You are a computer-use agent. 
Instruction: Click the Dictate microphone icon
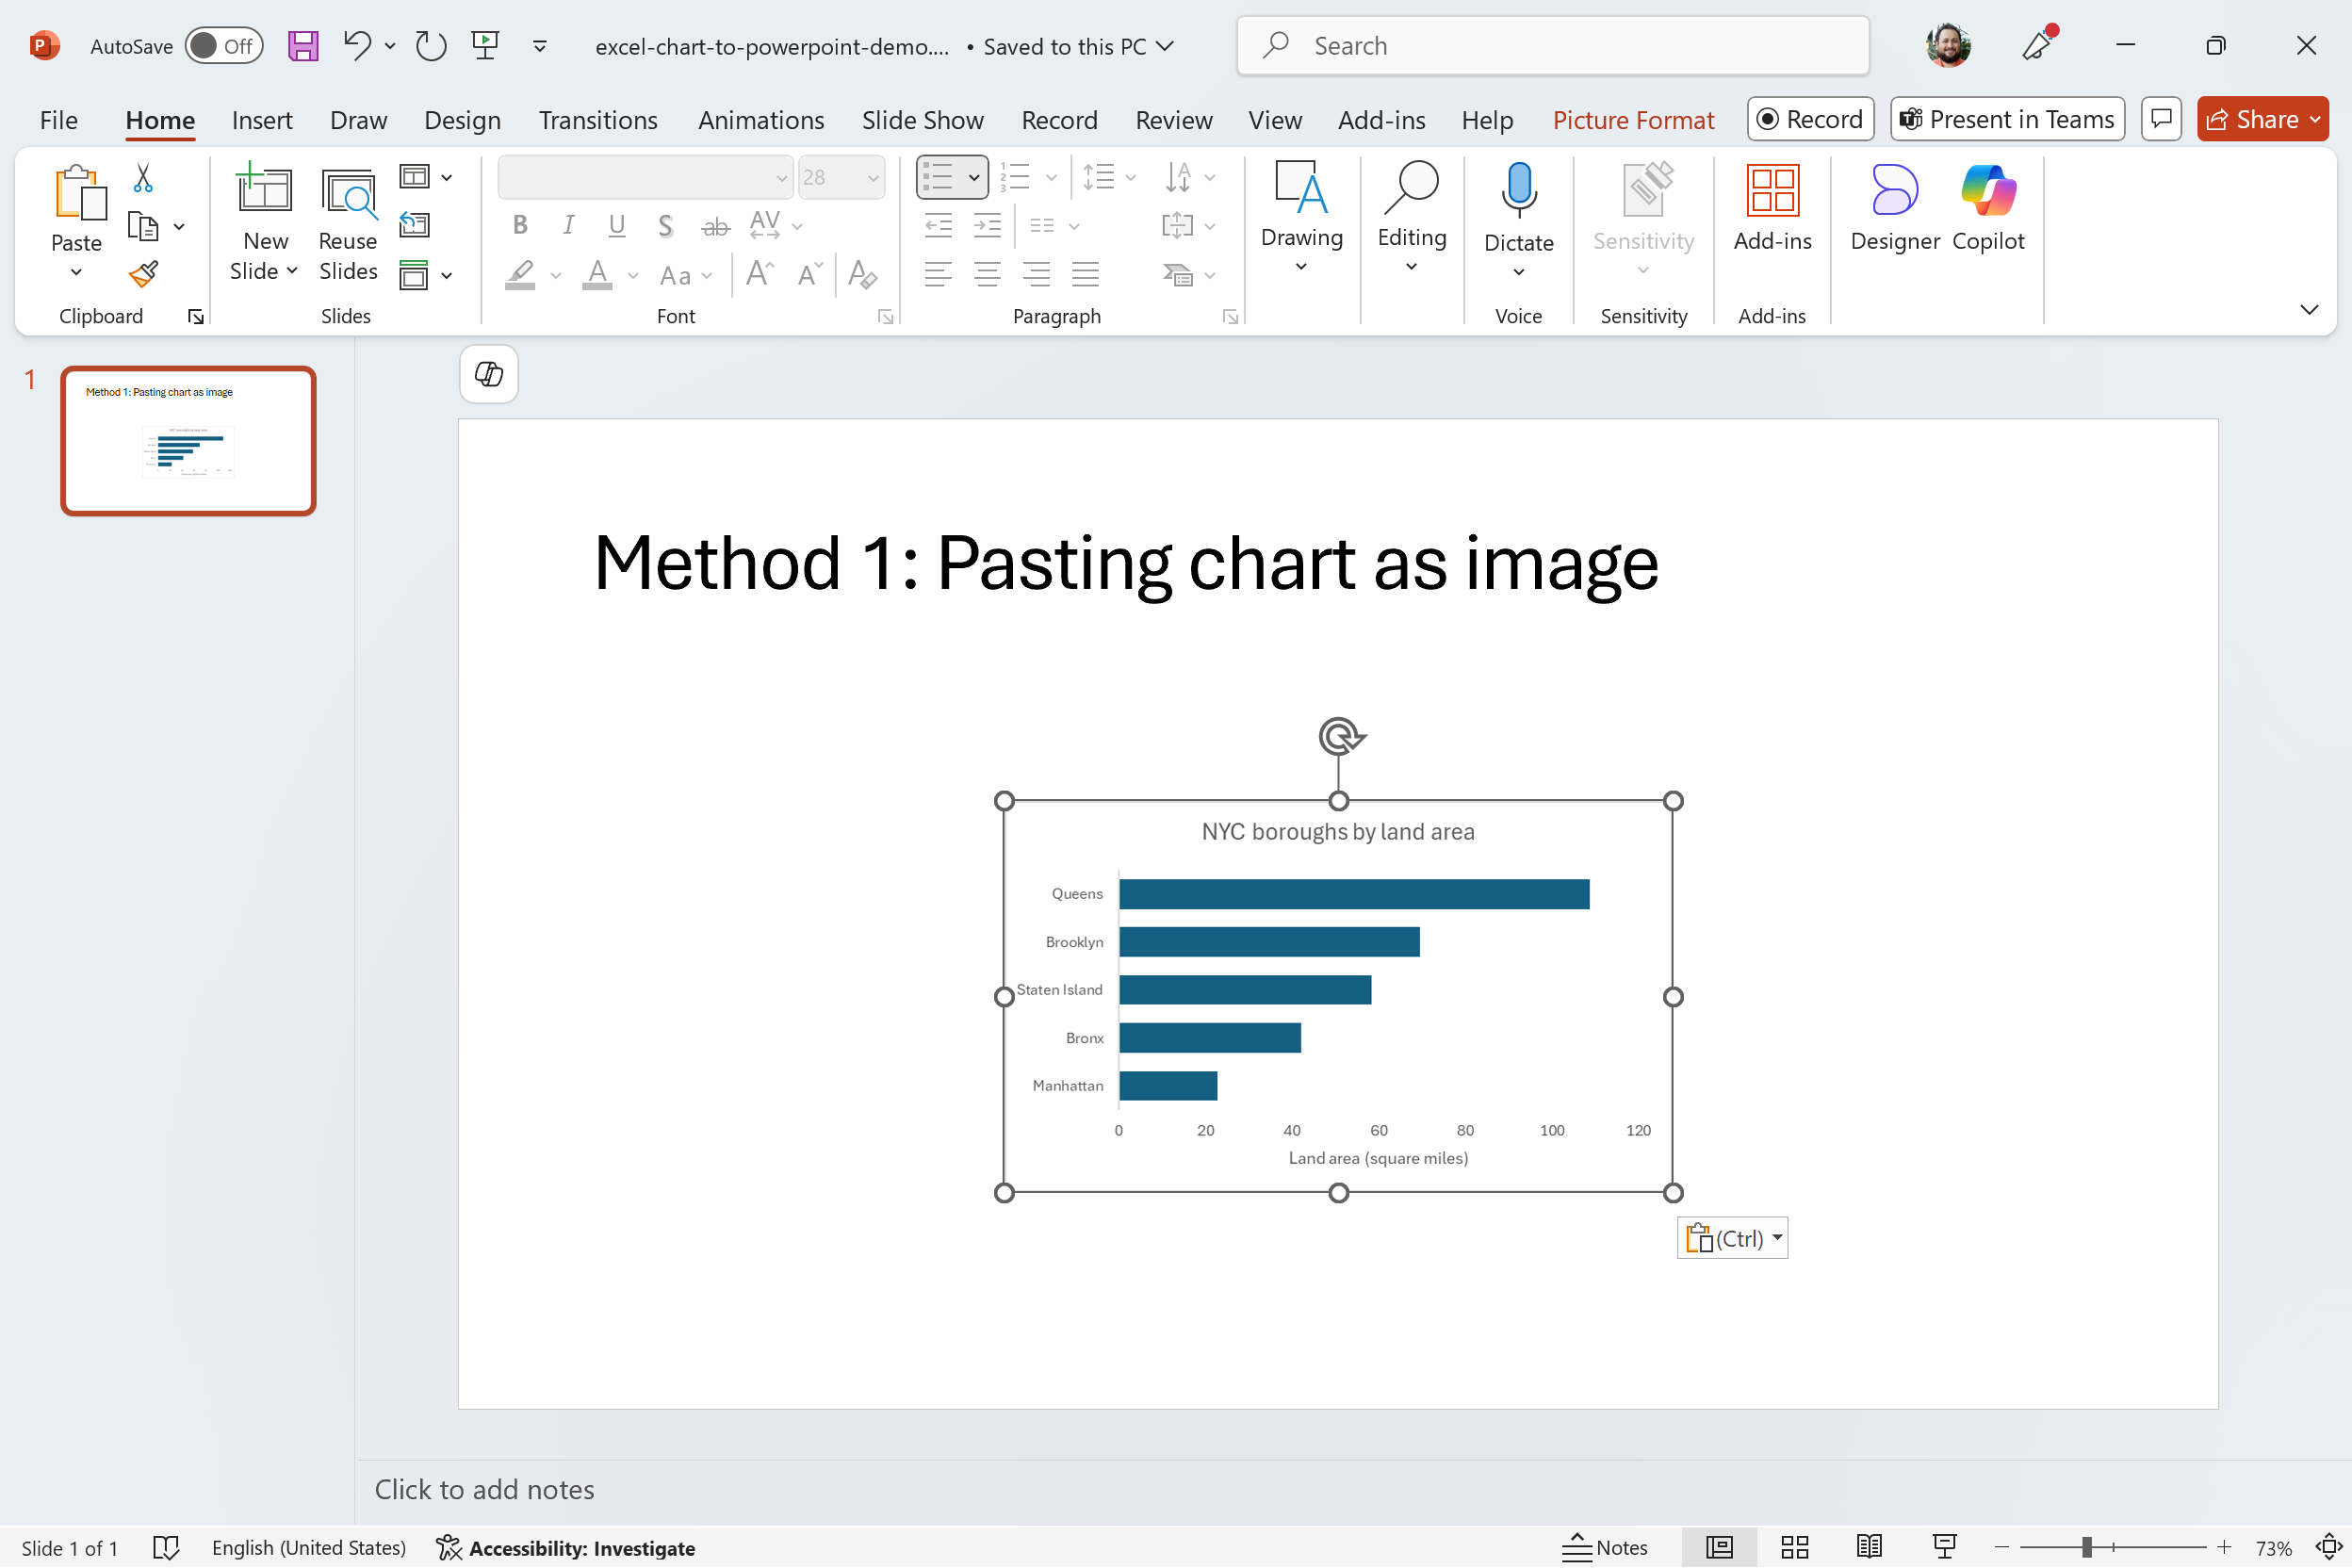pos(1518,190)
